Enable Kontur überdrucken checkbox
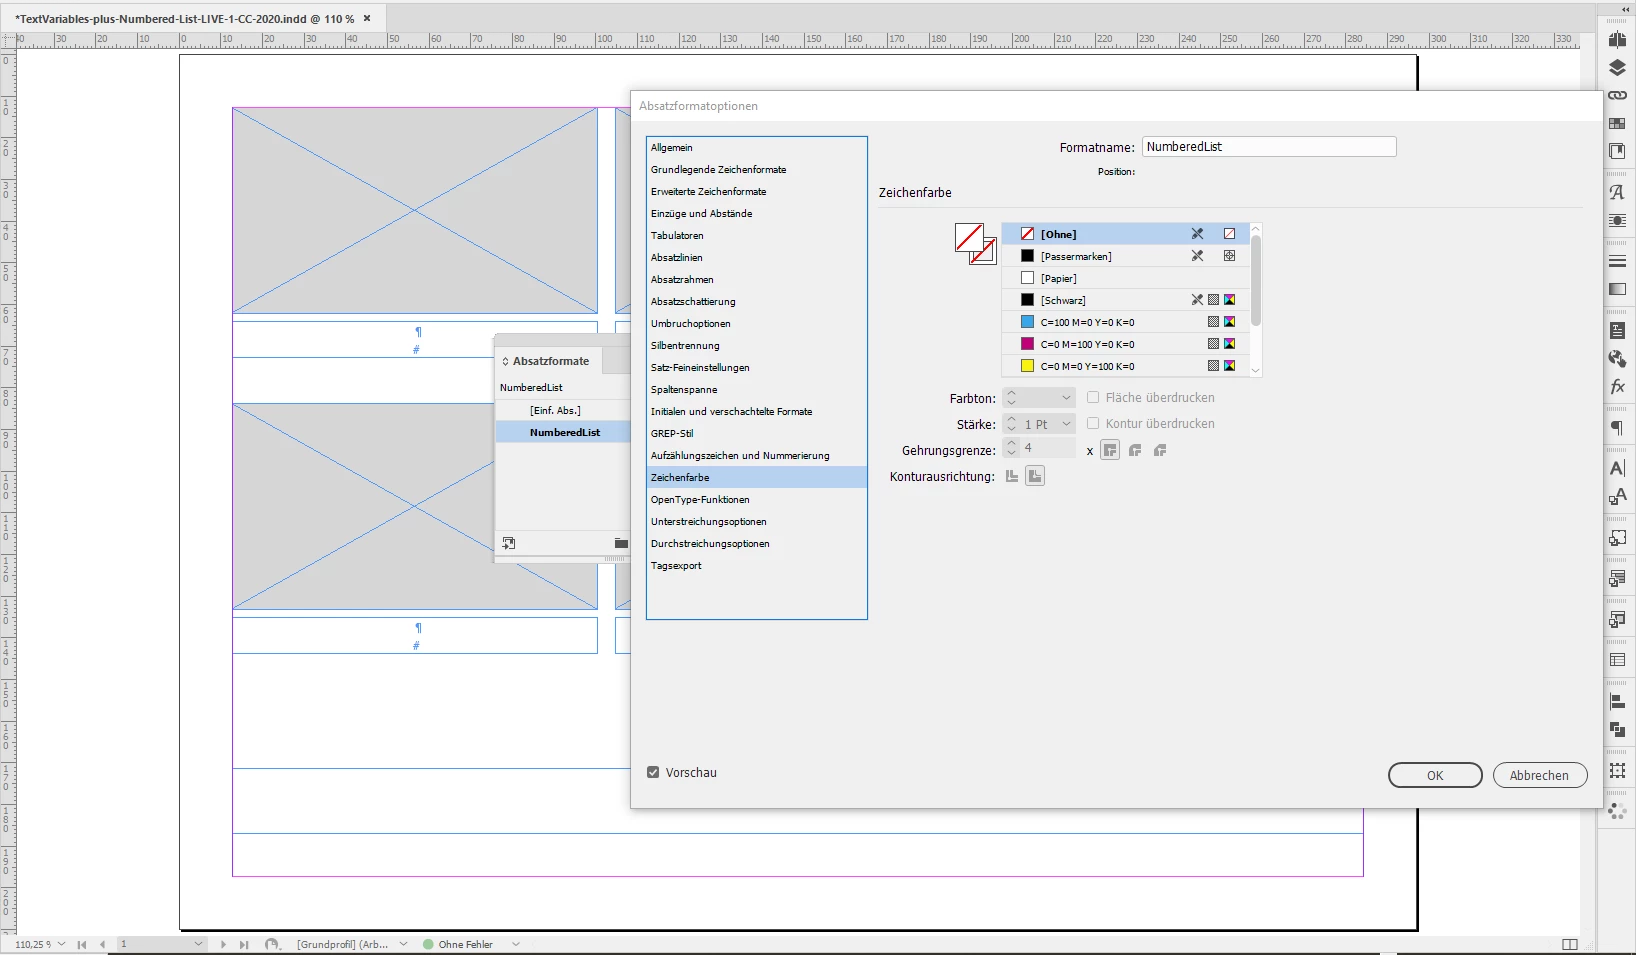Screen dimensions: 1636x955 pos(1093,423)
